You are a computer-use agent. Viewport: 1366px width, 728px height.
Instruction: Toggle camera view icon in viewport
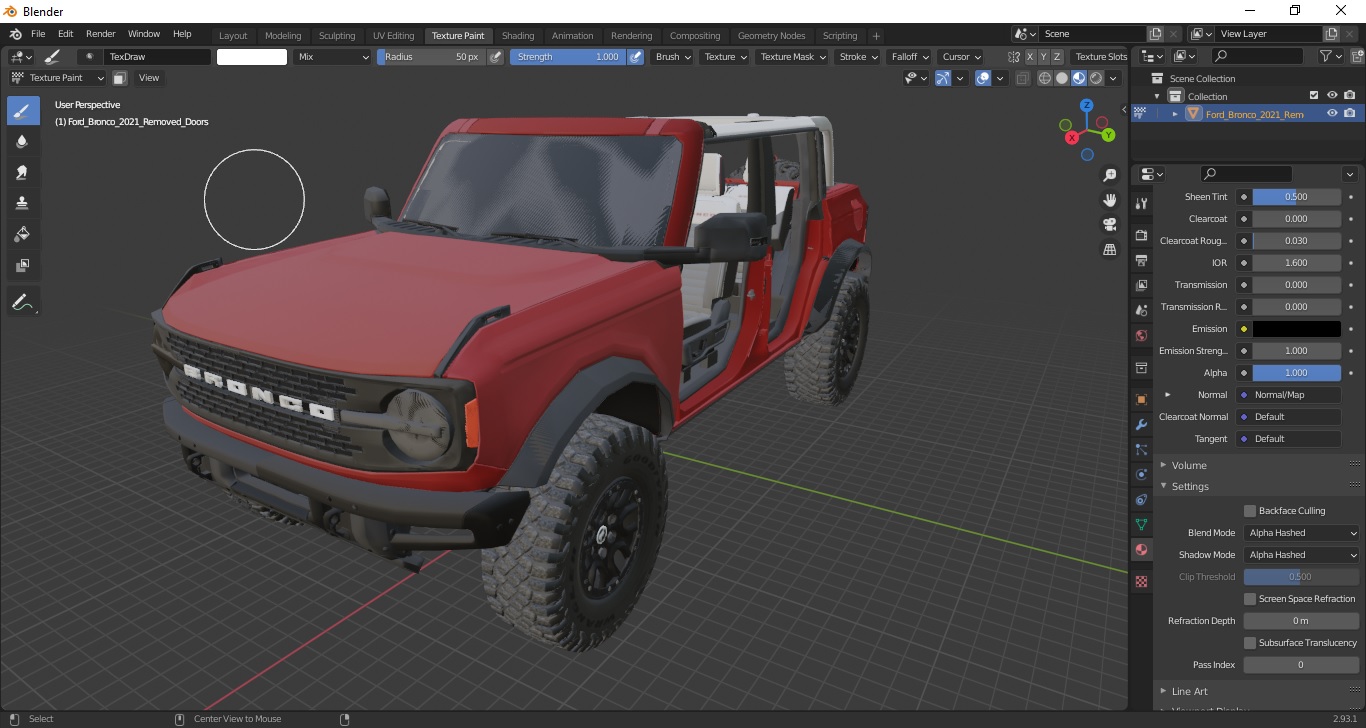[1109, 224]
